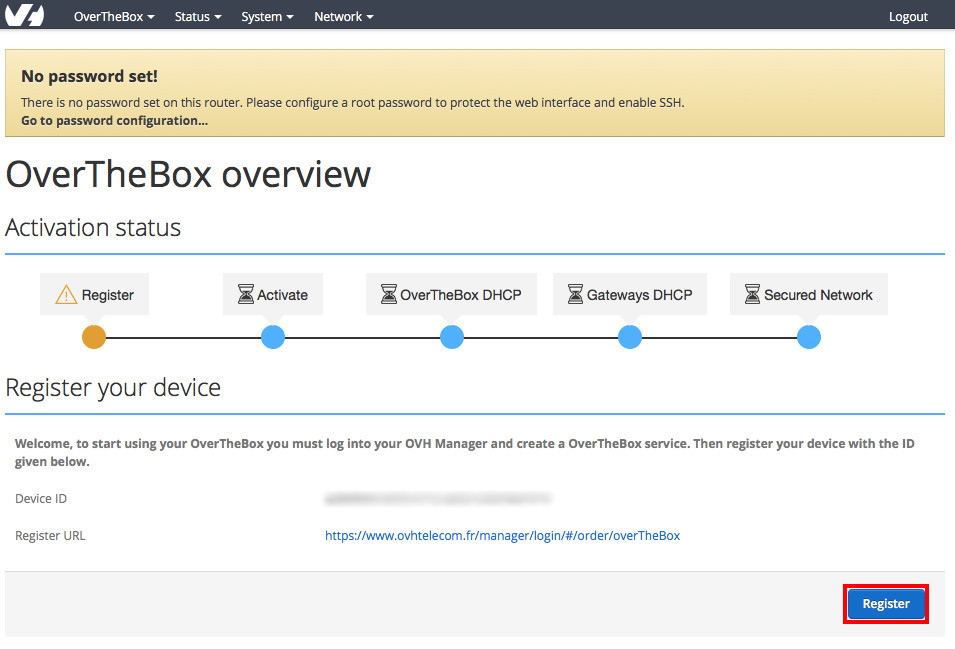The height and width of the screenshot is (649, 955).
Task: Select the Secured Network step label
Action: tap(817, 293)
